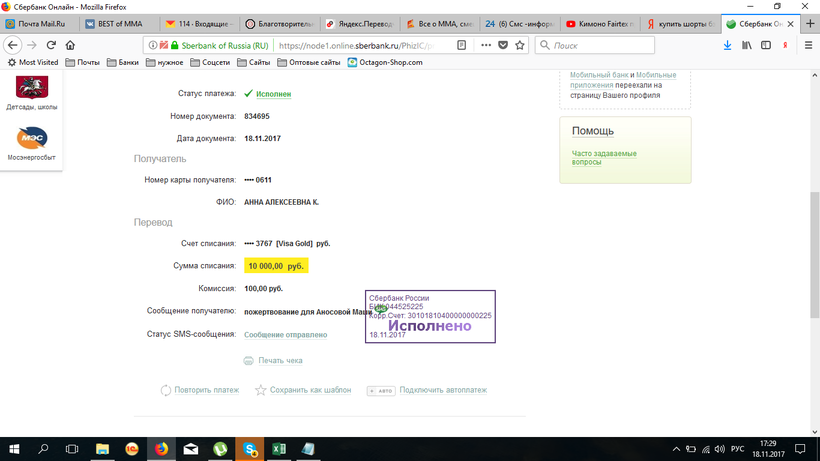Open the нужное bookmarks folder
Viewport: 820px width, 461px height.
pos(165,62)
